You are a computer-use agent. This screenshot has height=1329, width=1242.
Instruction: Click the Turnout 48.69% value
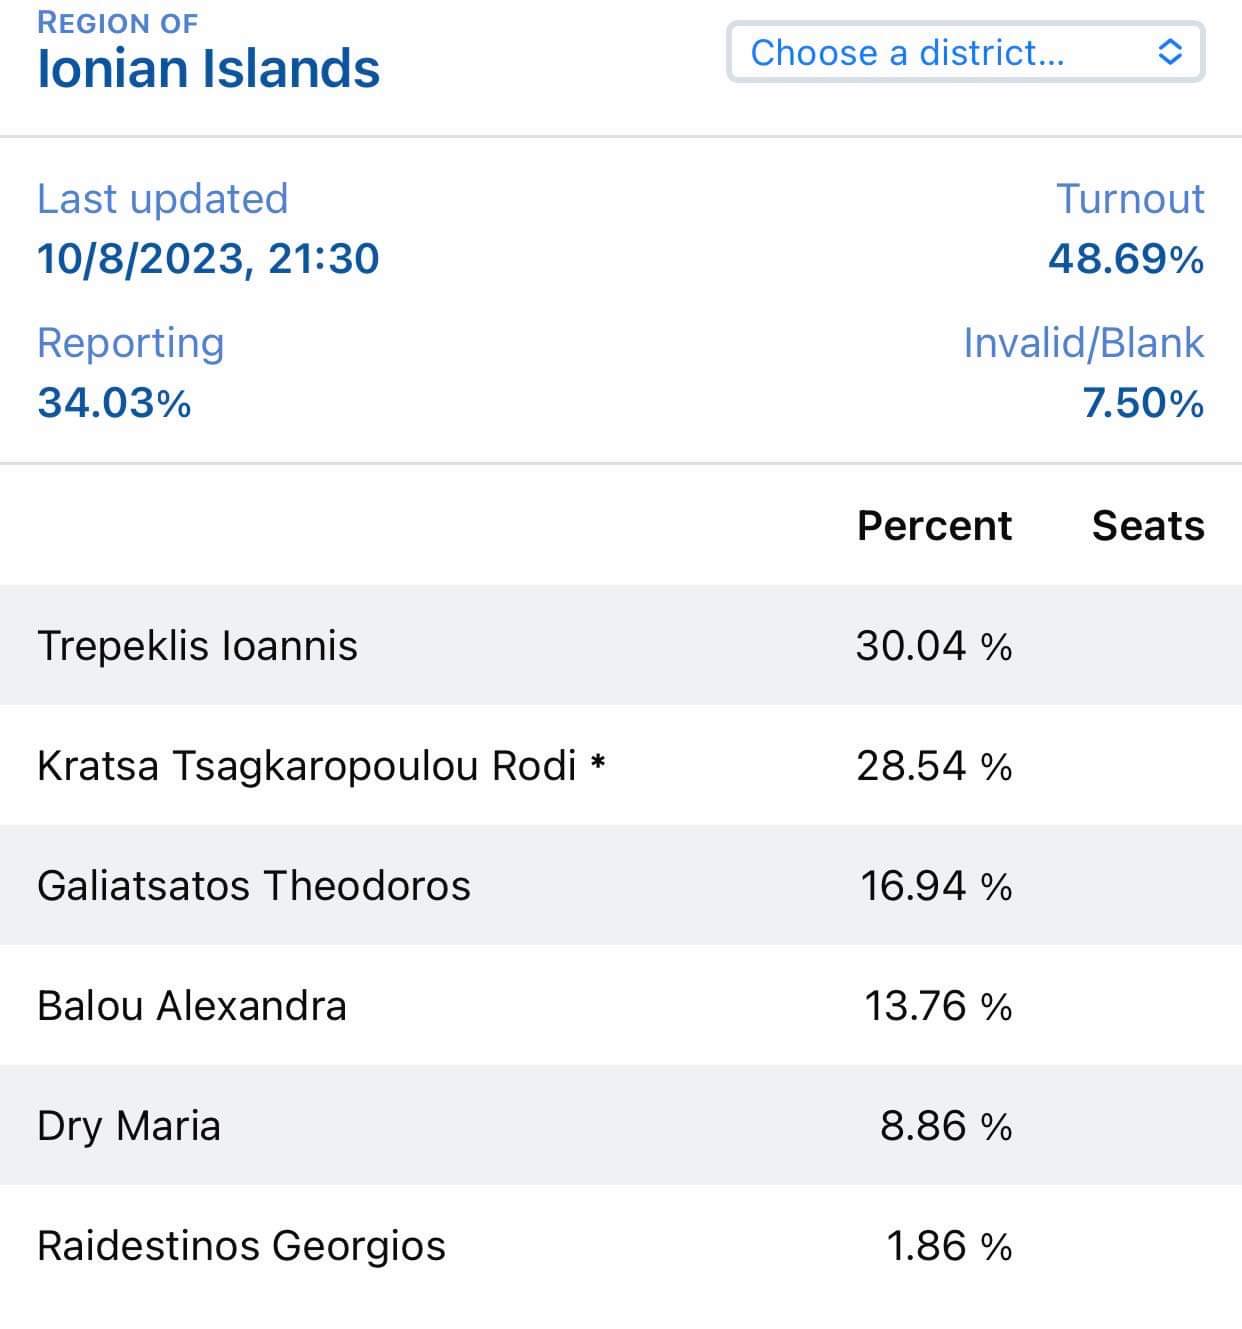(x=1126, y=259)
